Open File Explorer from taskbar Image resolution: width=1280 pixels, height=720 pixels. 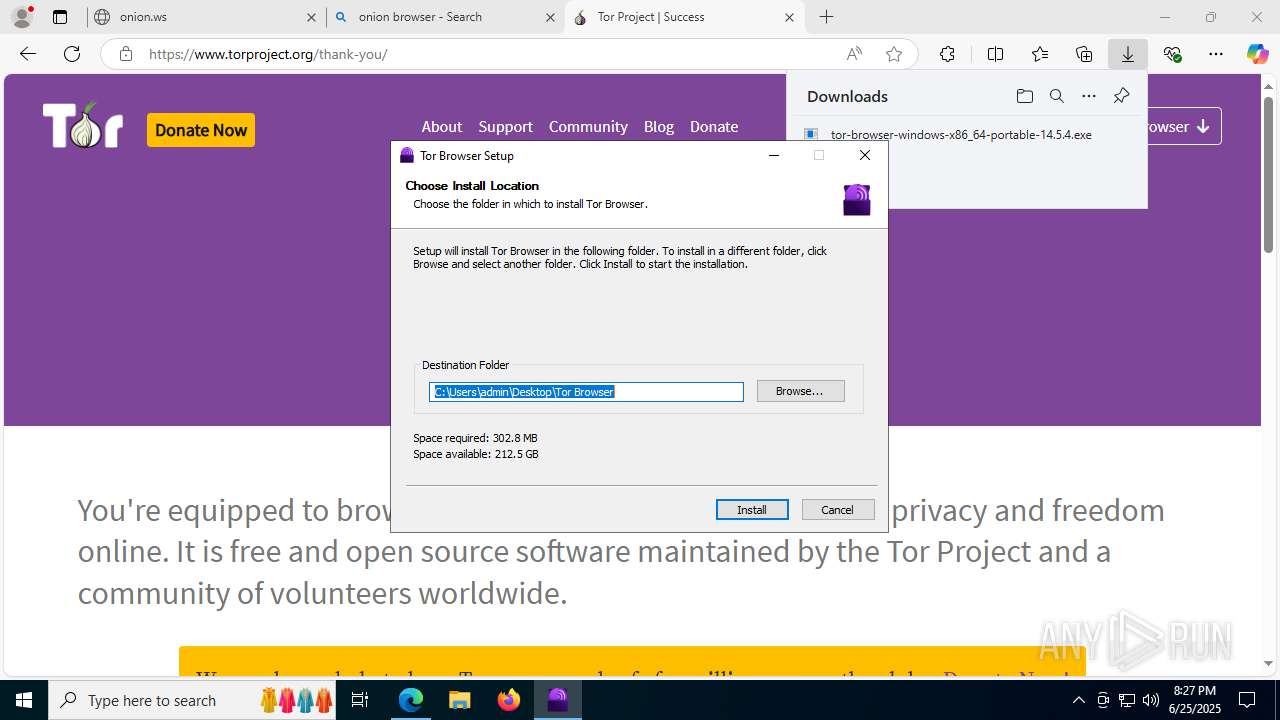pyautogui.click(x=460, y=700)
